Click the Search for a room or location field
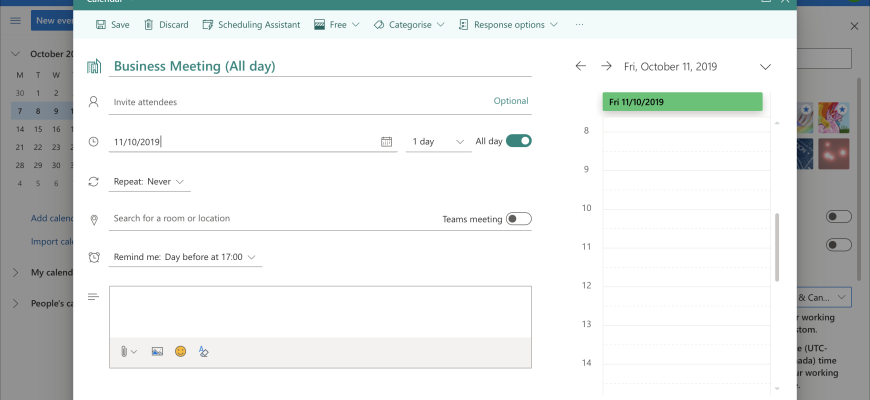870x400 pixels. tap(270, 218)
